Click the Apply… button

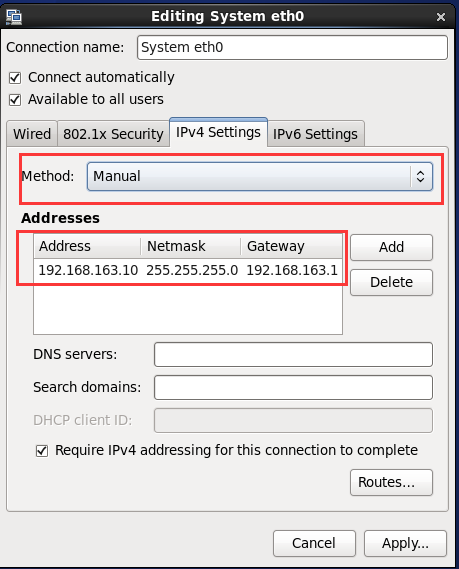405,543
